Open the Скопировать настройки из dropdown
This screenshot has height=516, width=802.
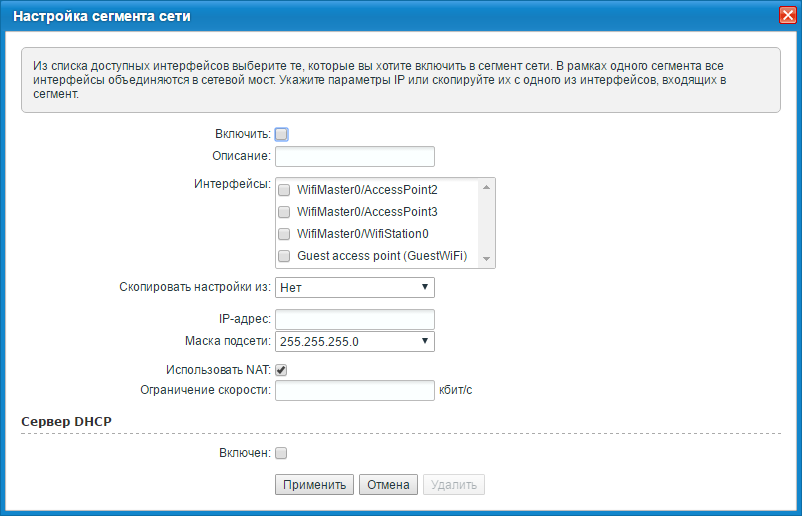coord(354,288)
